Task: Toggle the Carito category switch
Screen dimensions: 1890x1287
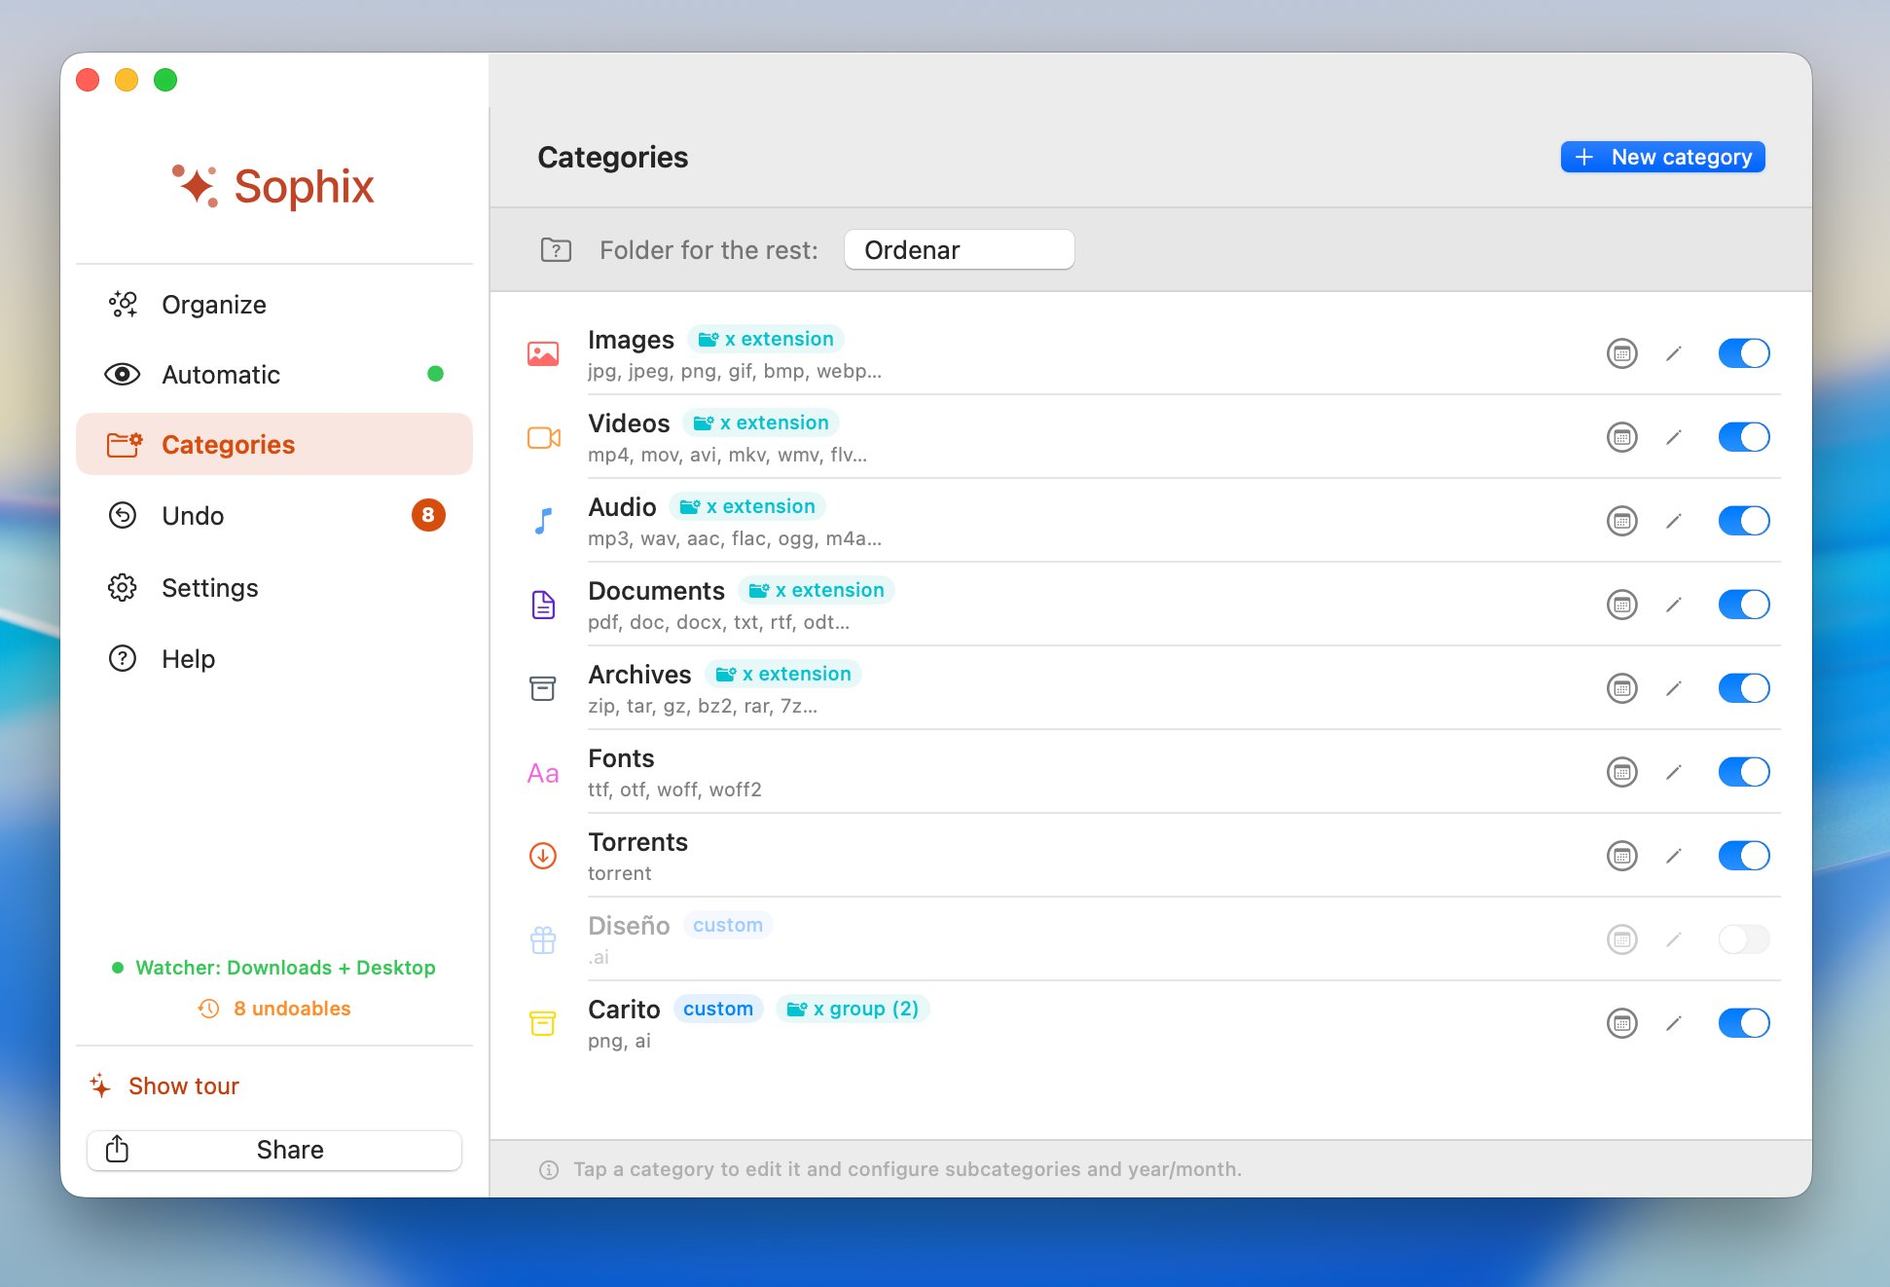Action: 1743,1023
